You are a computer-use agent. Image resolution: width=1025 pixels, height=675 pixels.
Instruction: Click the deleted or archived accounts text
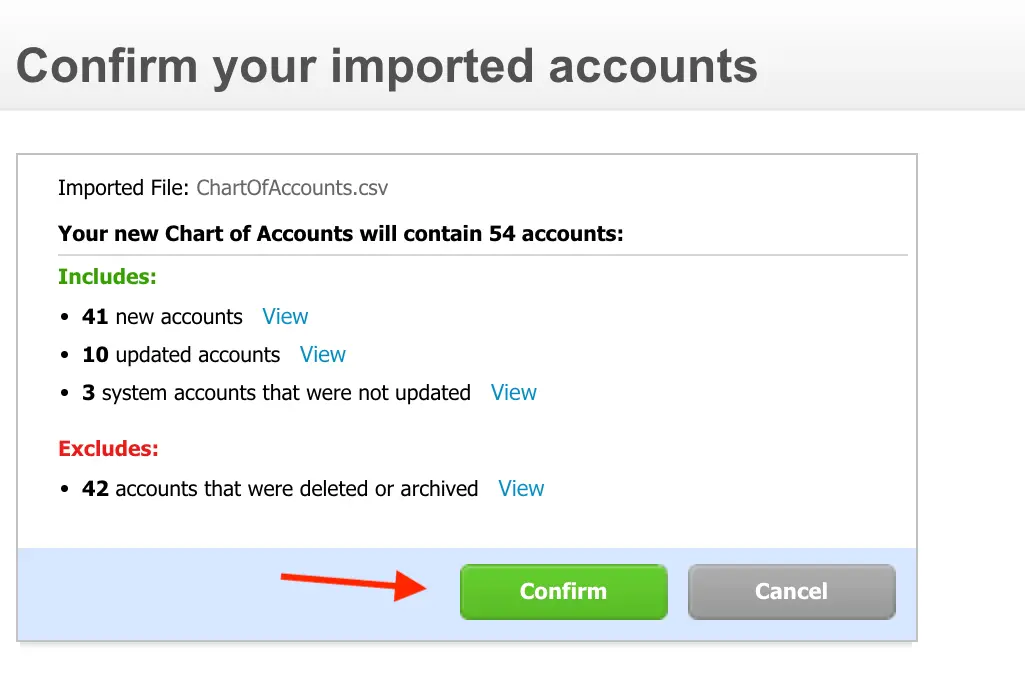coord(280,488)
